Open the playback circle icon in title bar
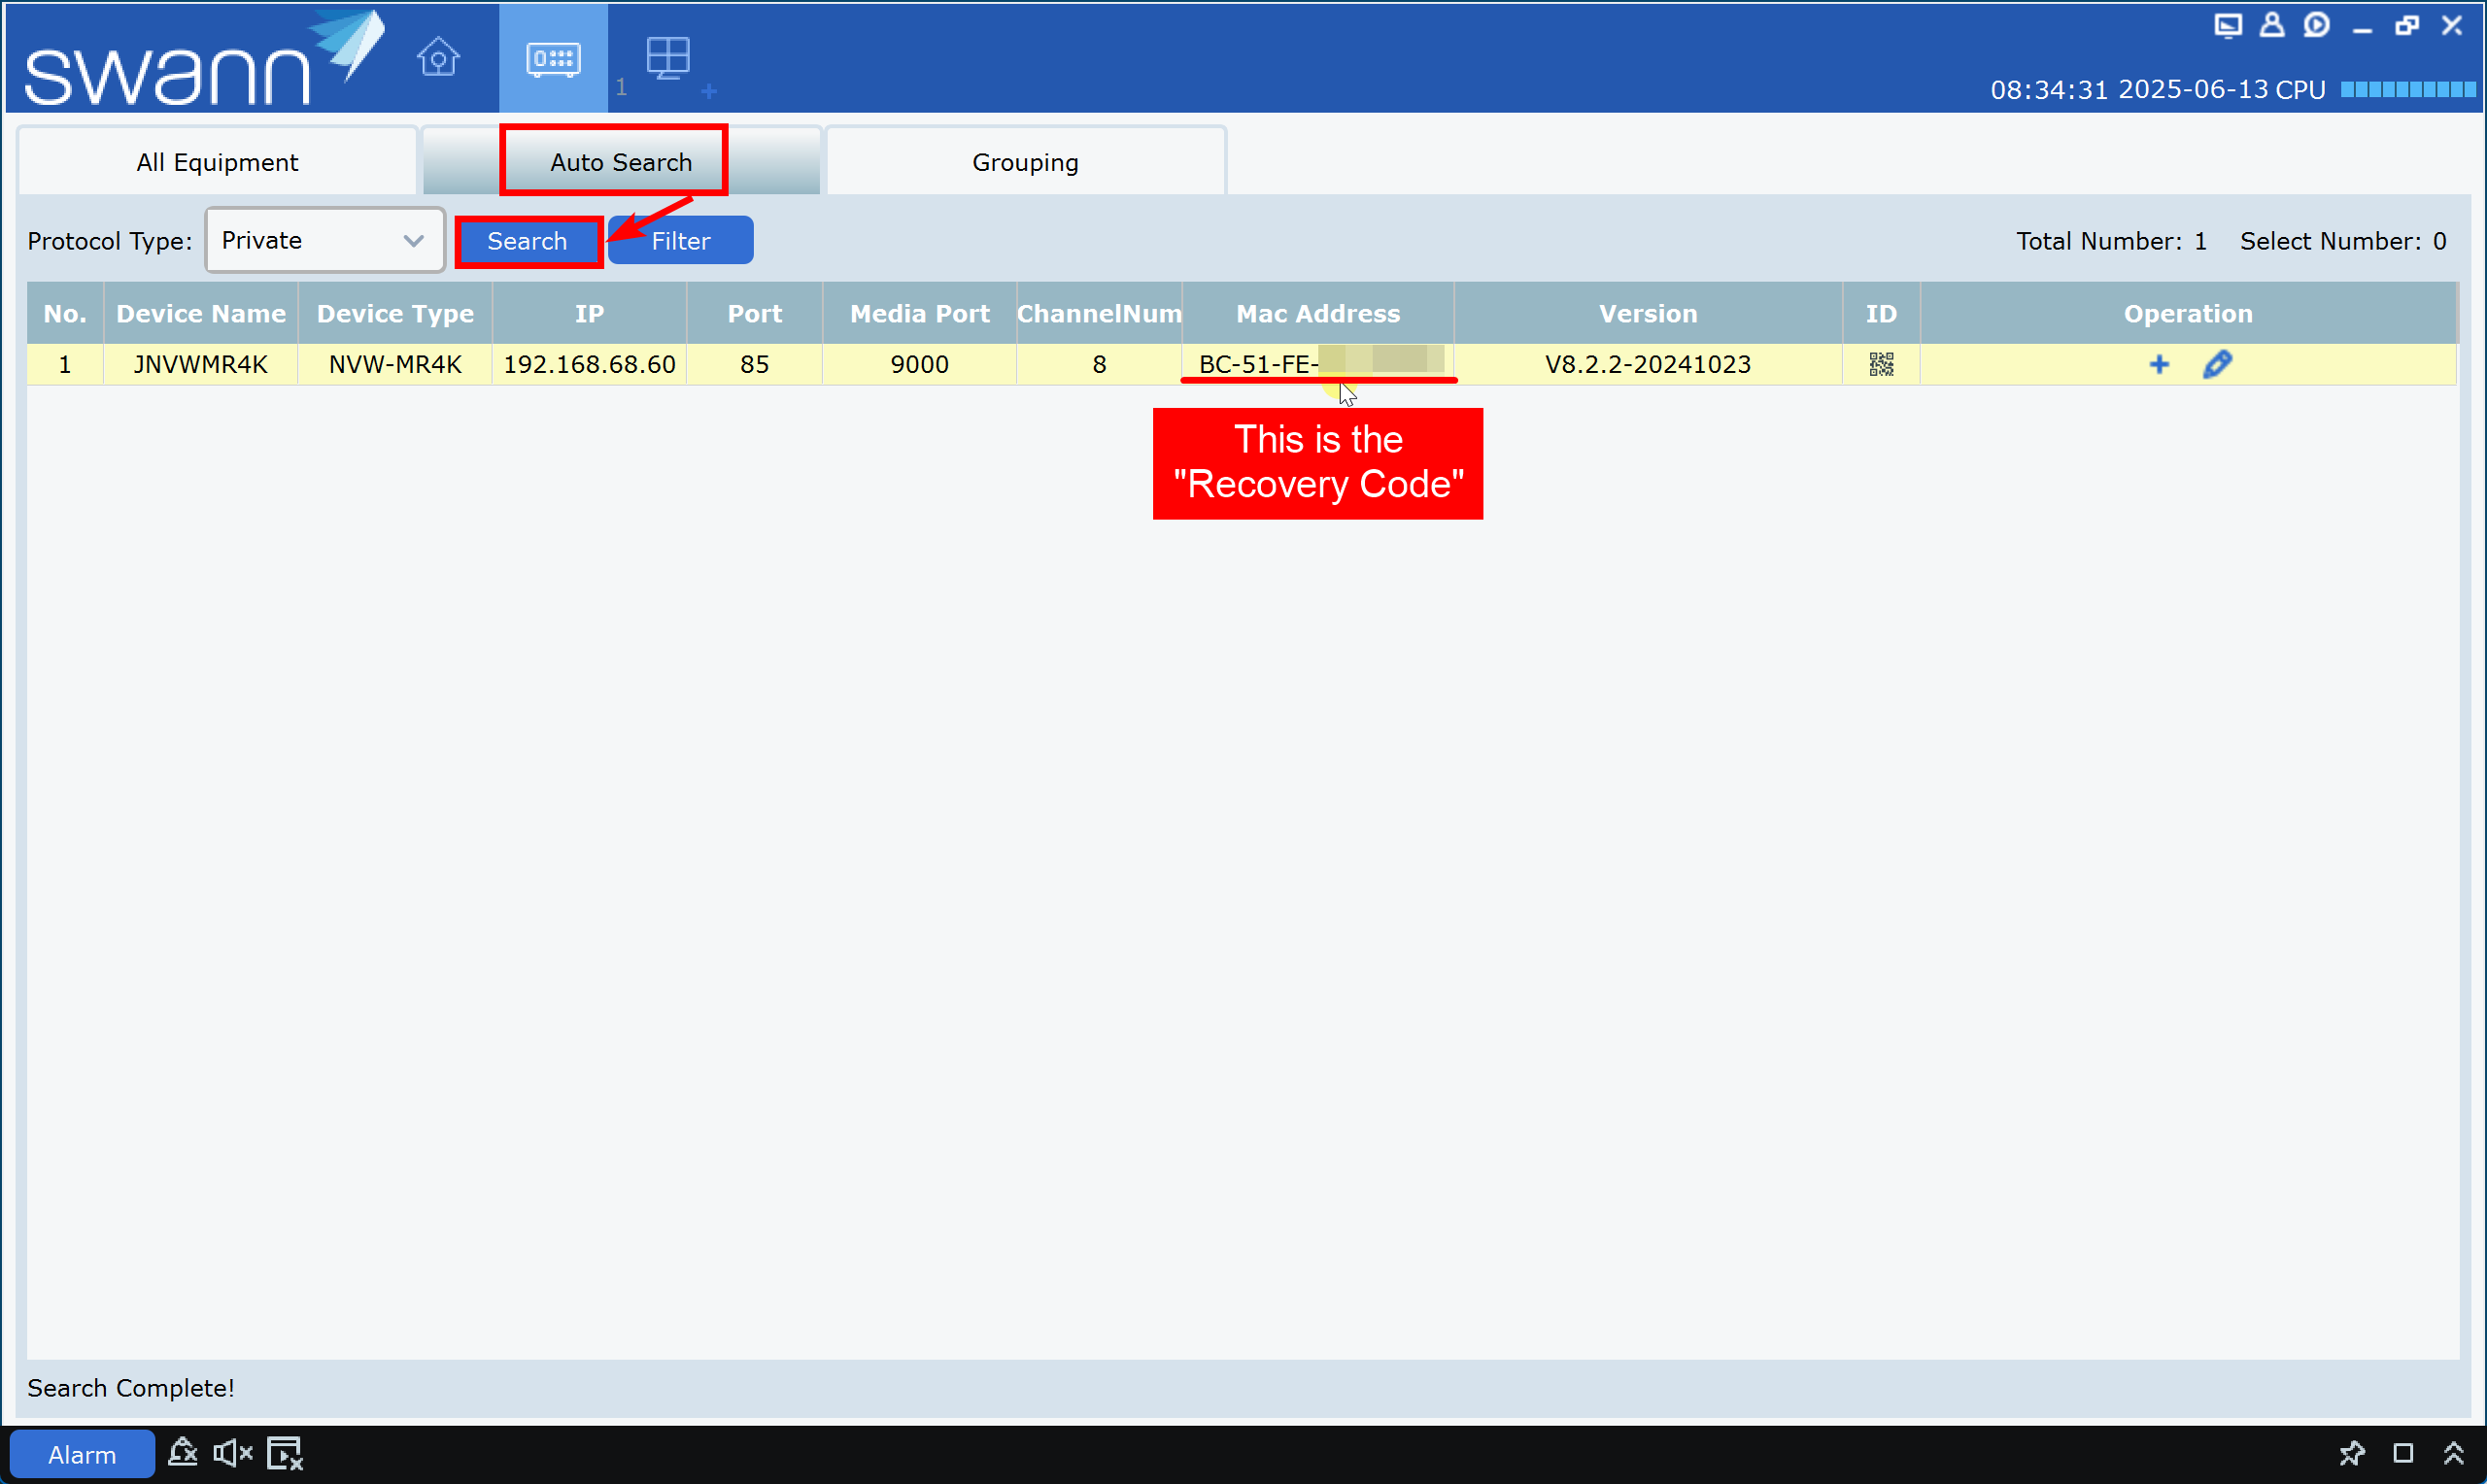 (x=2315, y=25)
